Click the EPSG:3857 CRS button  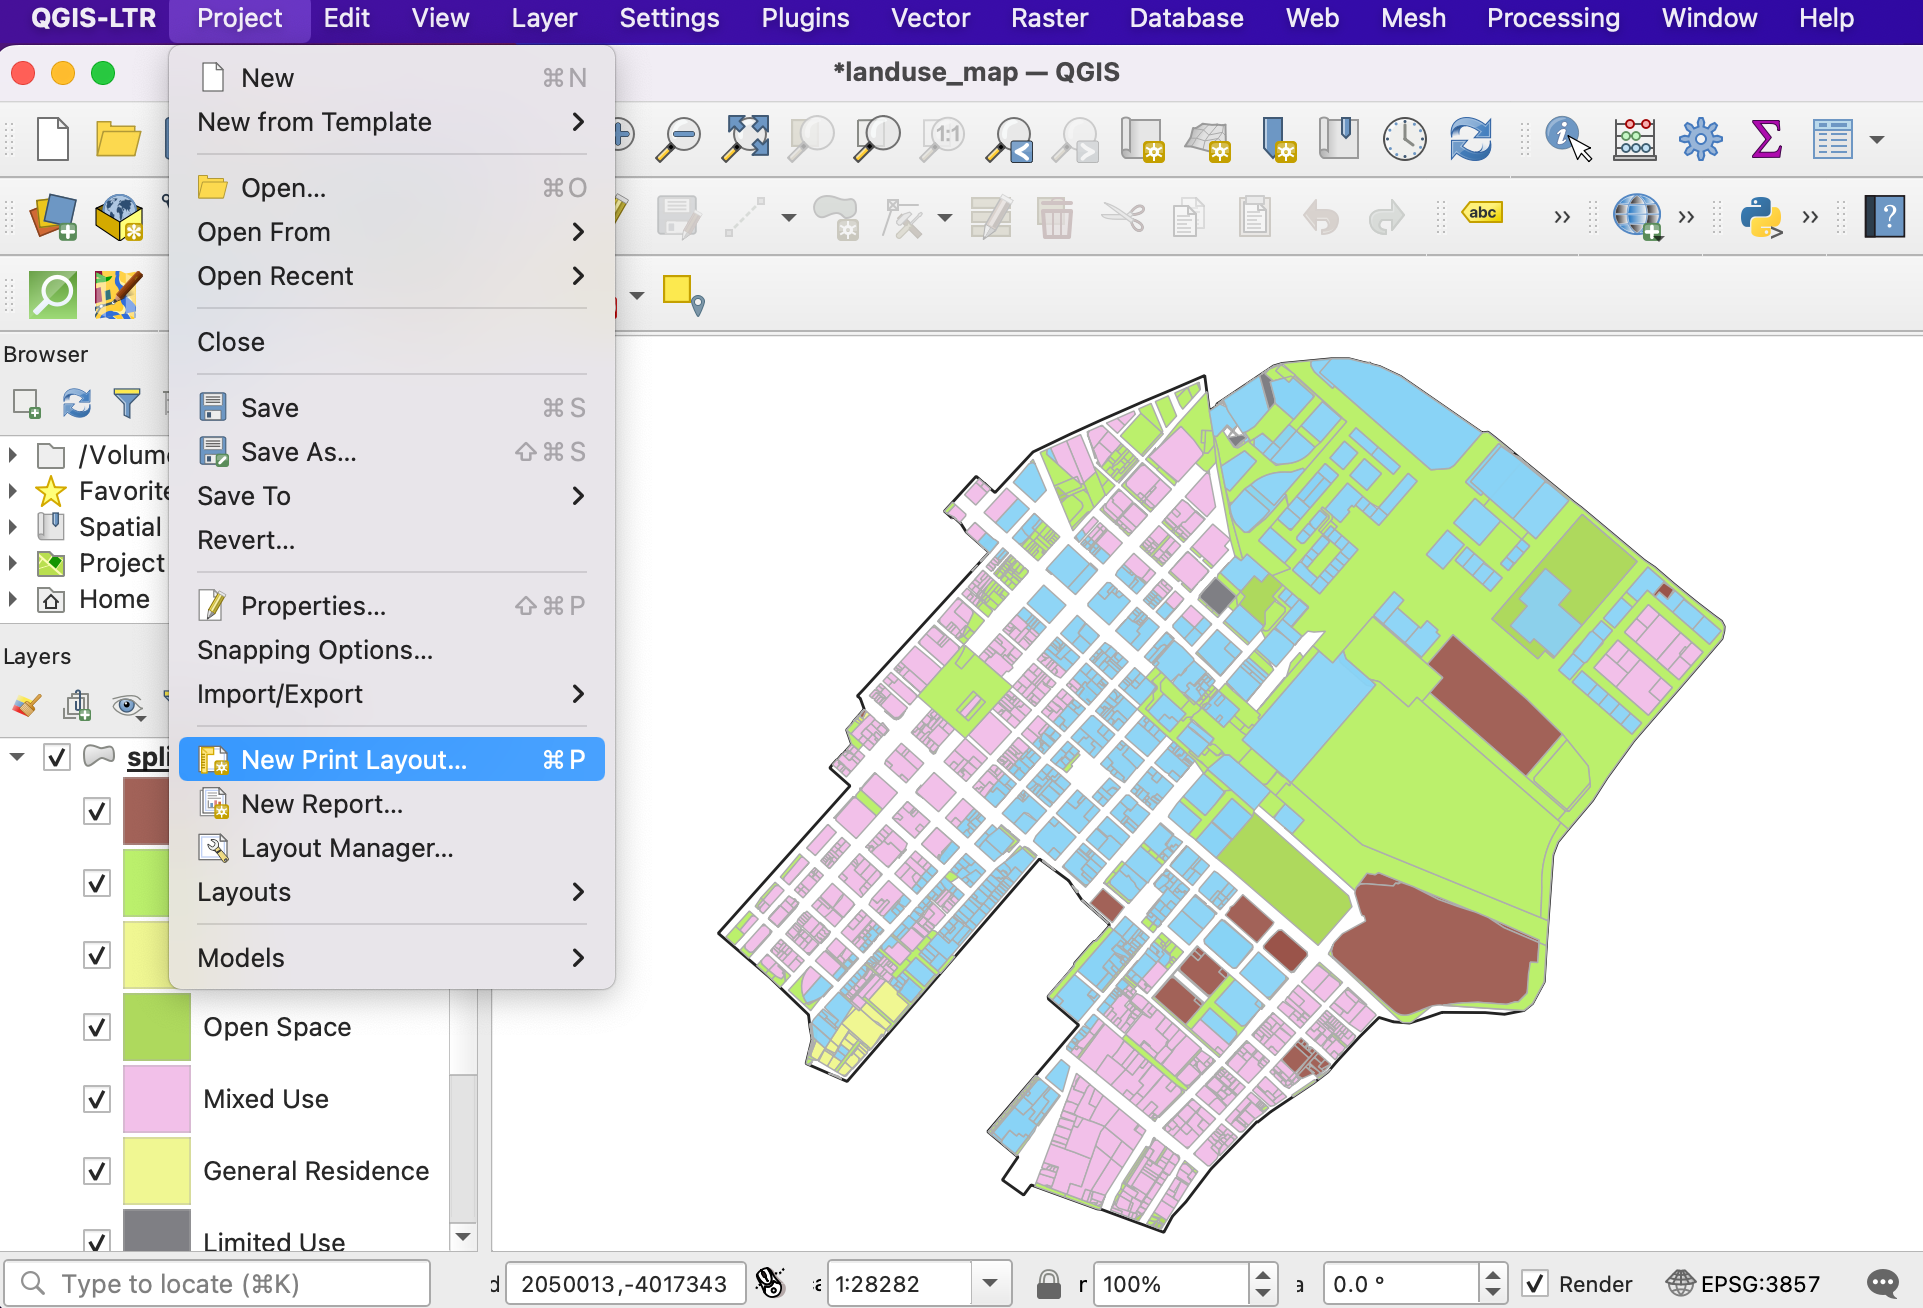[1743, 1283]
